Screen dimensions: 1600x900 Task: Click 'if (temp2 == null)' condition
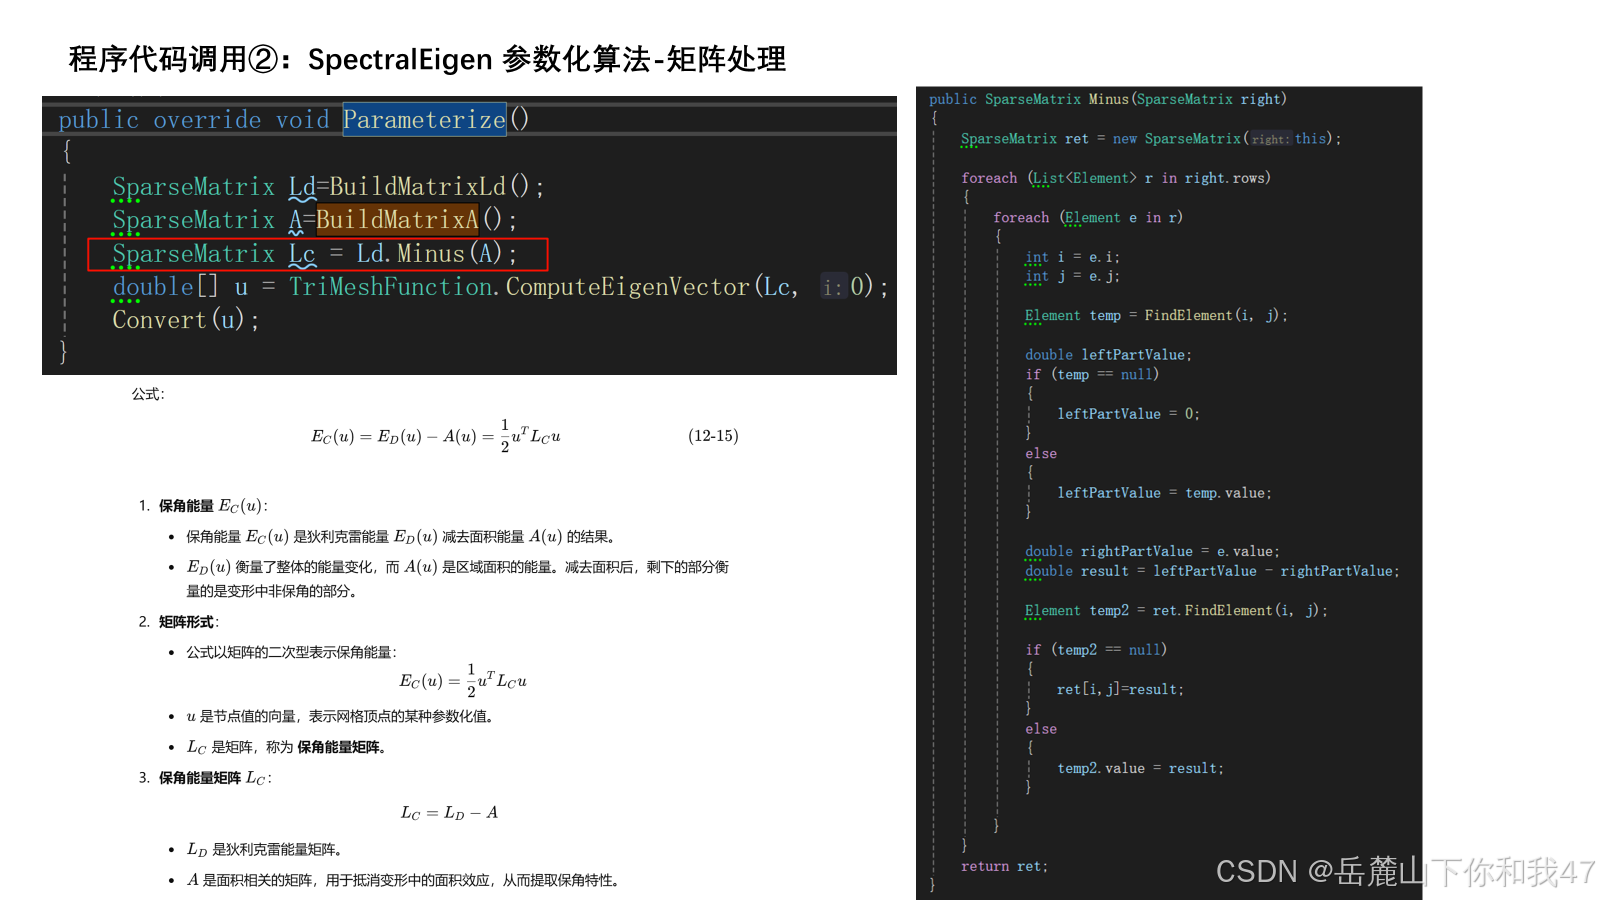coord(1095,650)
